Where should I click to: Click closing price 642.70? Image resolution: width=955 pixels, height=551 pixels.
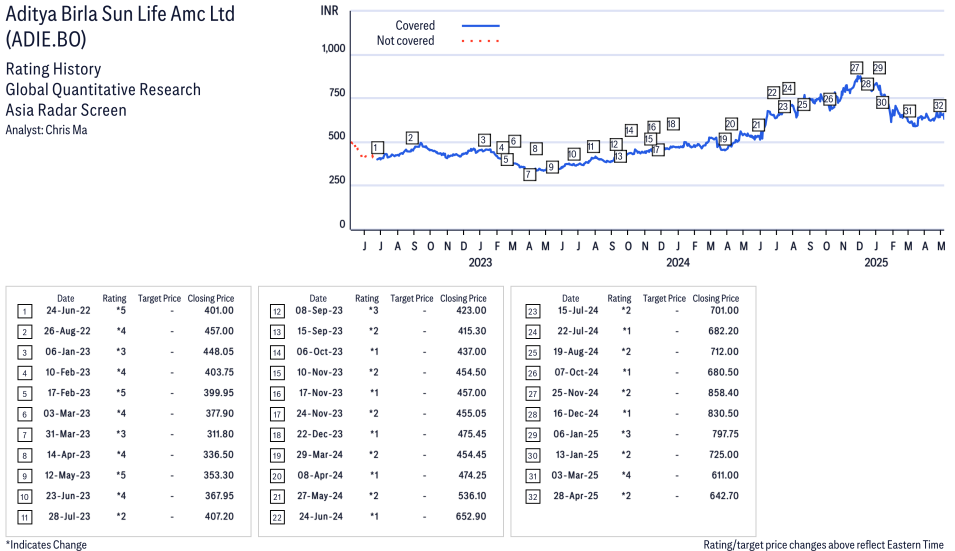click(x=724, y=496)
